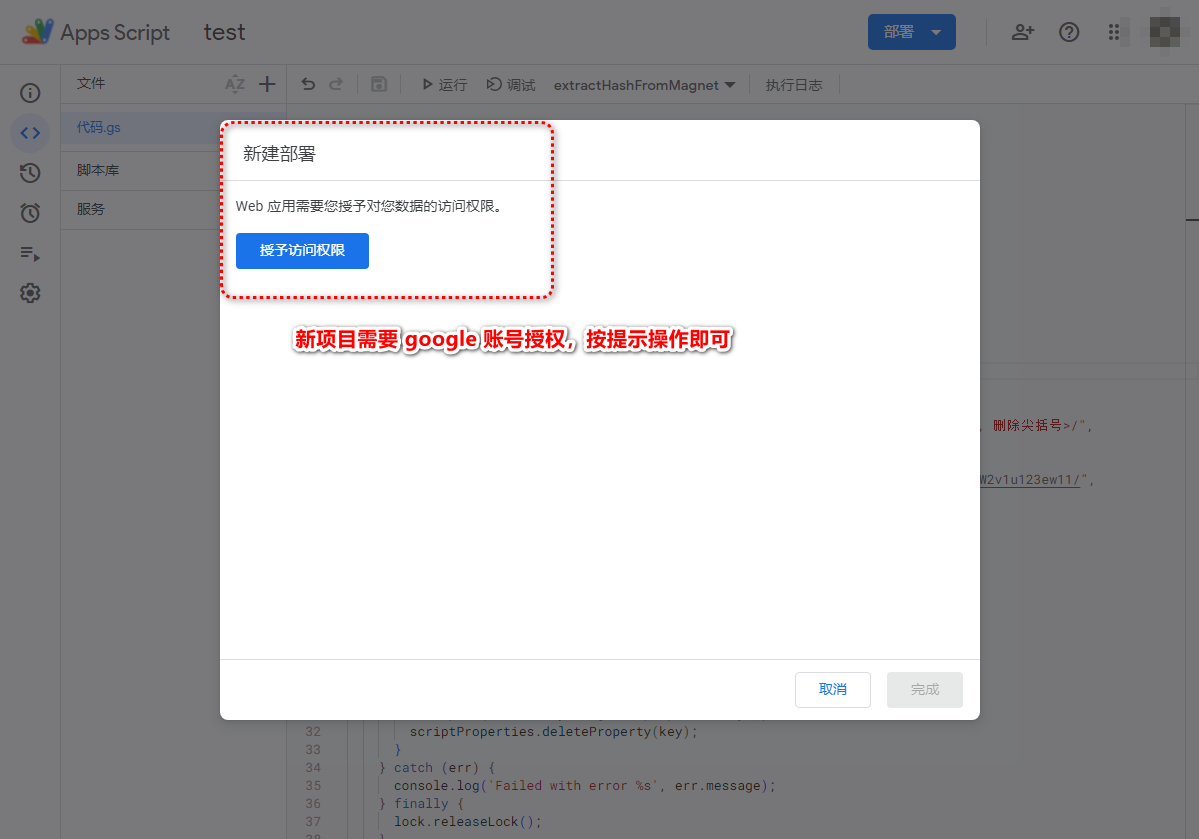The width and height of the screenshot is (1199, 839).
Task: Open the Overview info icon in sidebar
Action: click(x=30, y=93)
